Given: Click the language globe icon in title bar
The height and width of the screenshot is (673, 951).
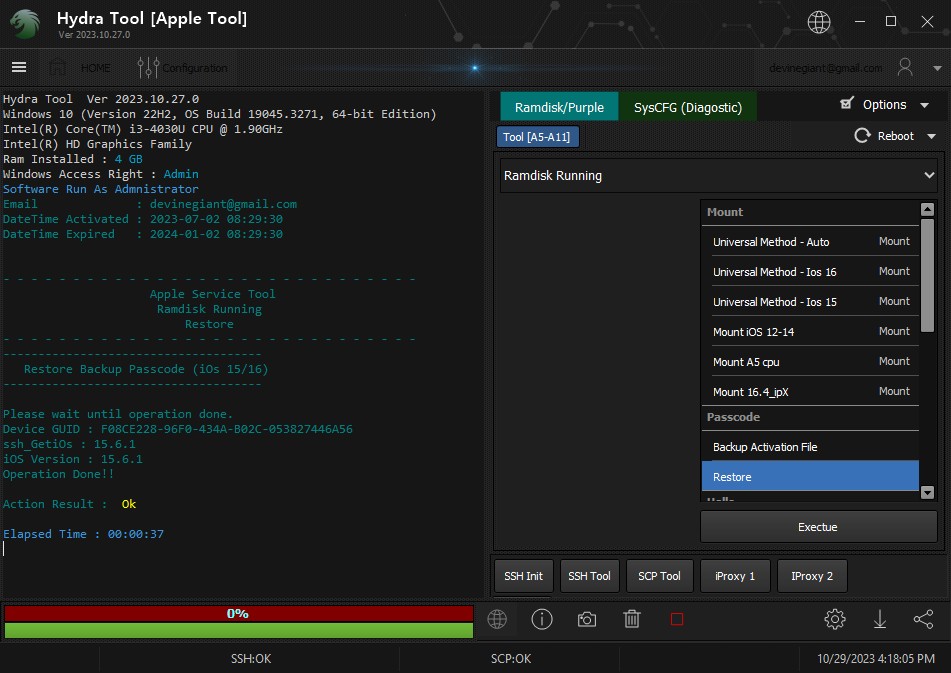Looking at the screenshot, I should coord(819,22).
